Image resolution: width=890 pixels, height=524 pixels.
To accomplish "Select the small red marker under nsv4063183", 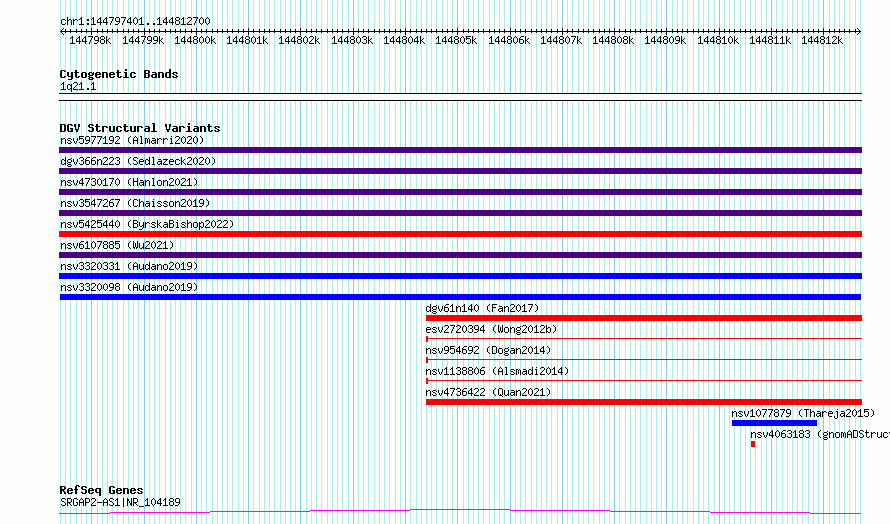I will point(753,444).
